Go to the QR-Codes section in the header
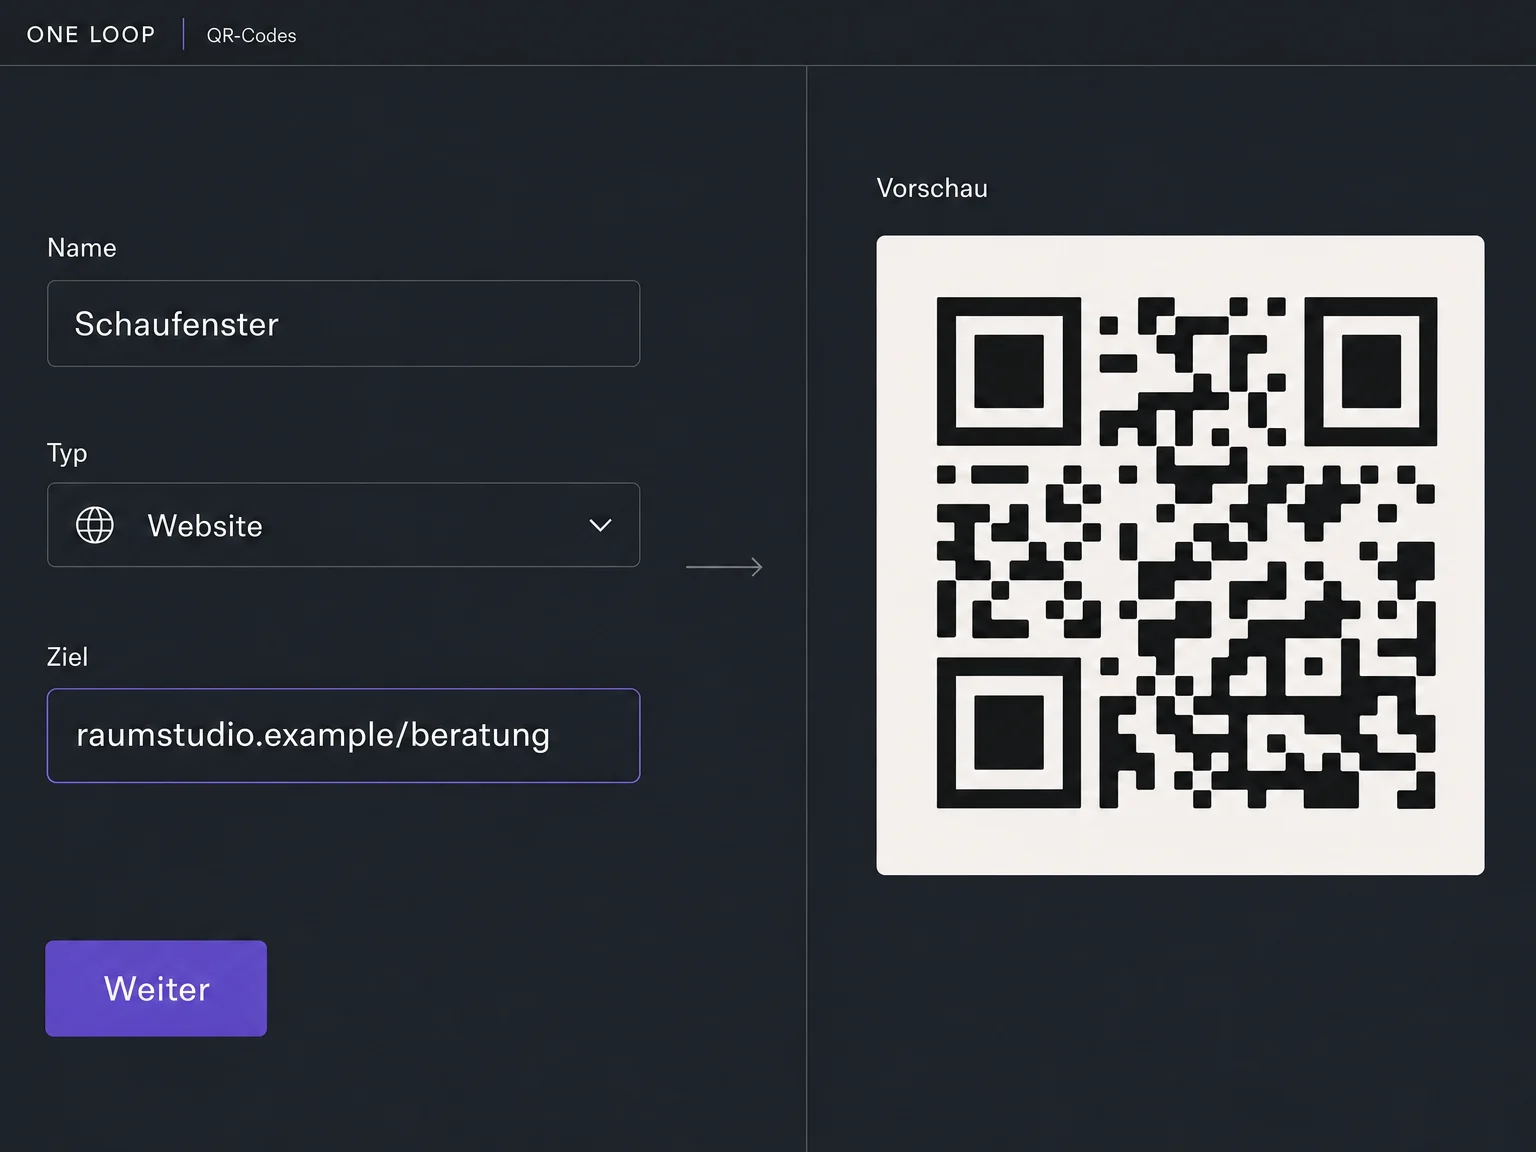This screenshot has height=1152, width=1536. click(x=251, y=35)
